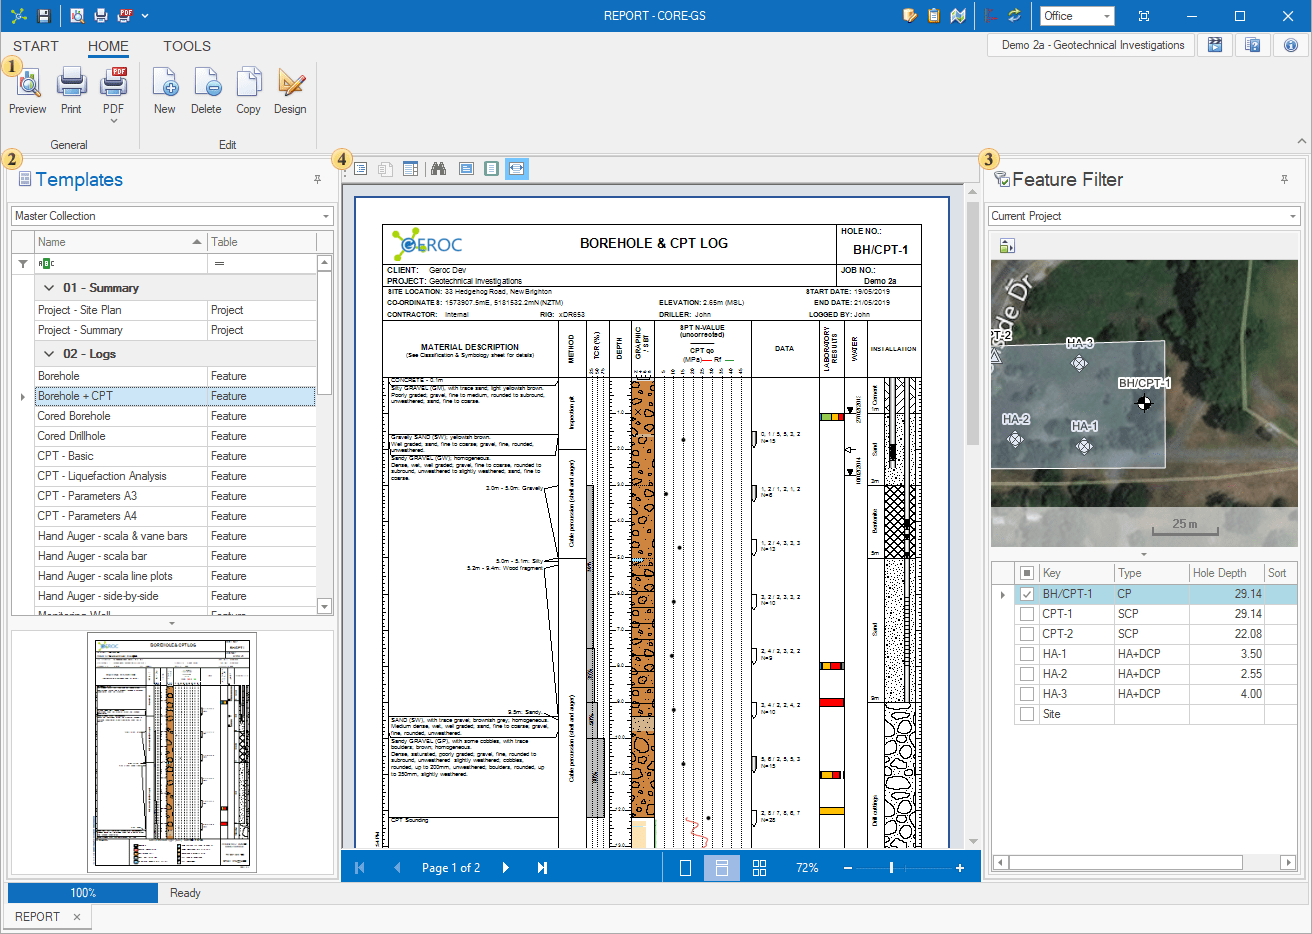
Task: Click the template preview thumbnail
Action: pyautogui.click(x=172, y=752)
